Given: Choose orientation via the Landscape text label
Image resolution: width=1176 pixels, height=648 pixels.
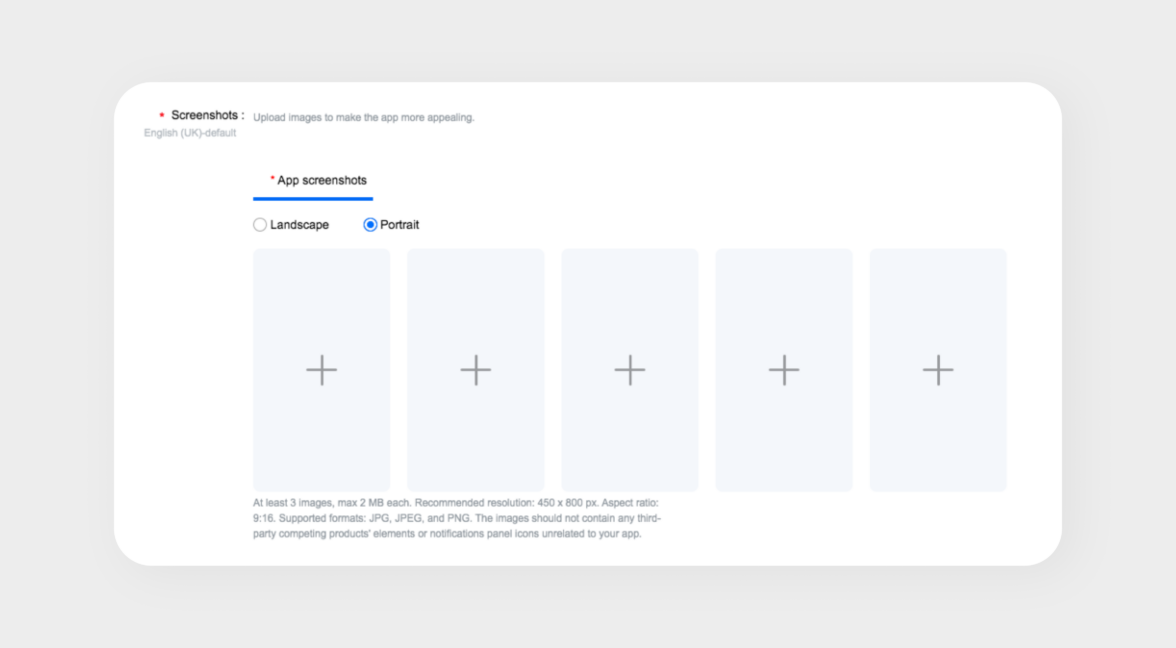Looking at the screenshot, I should pyautogui.click(x=299, y=225).
